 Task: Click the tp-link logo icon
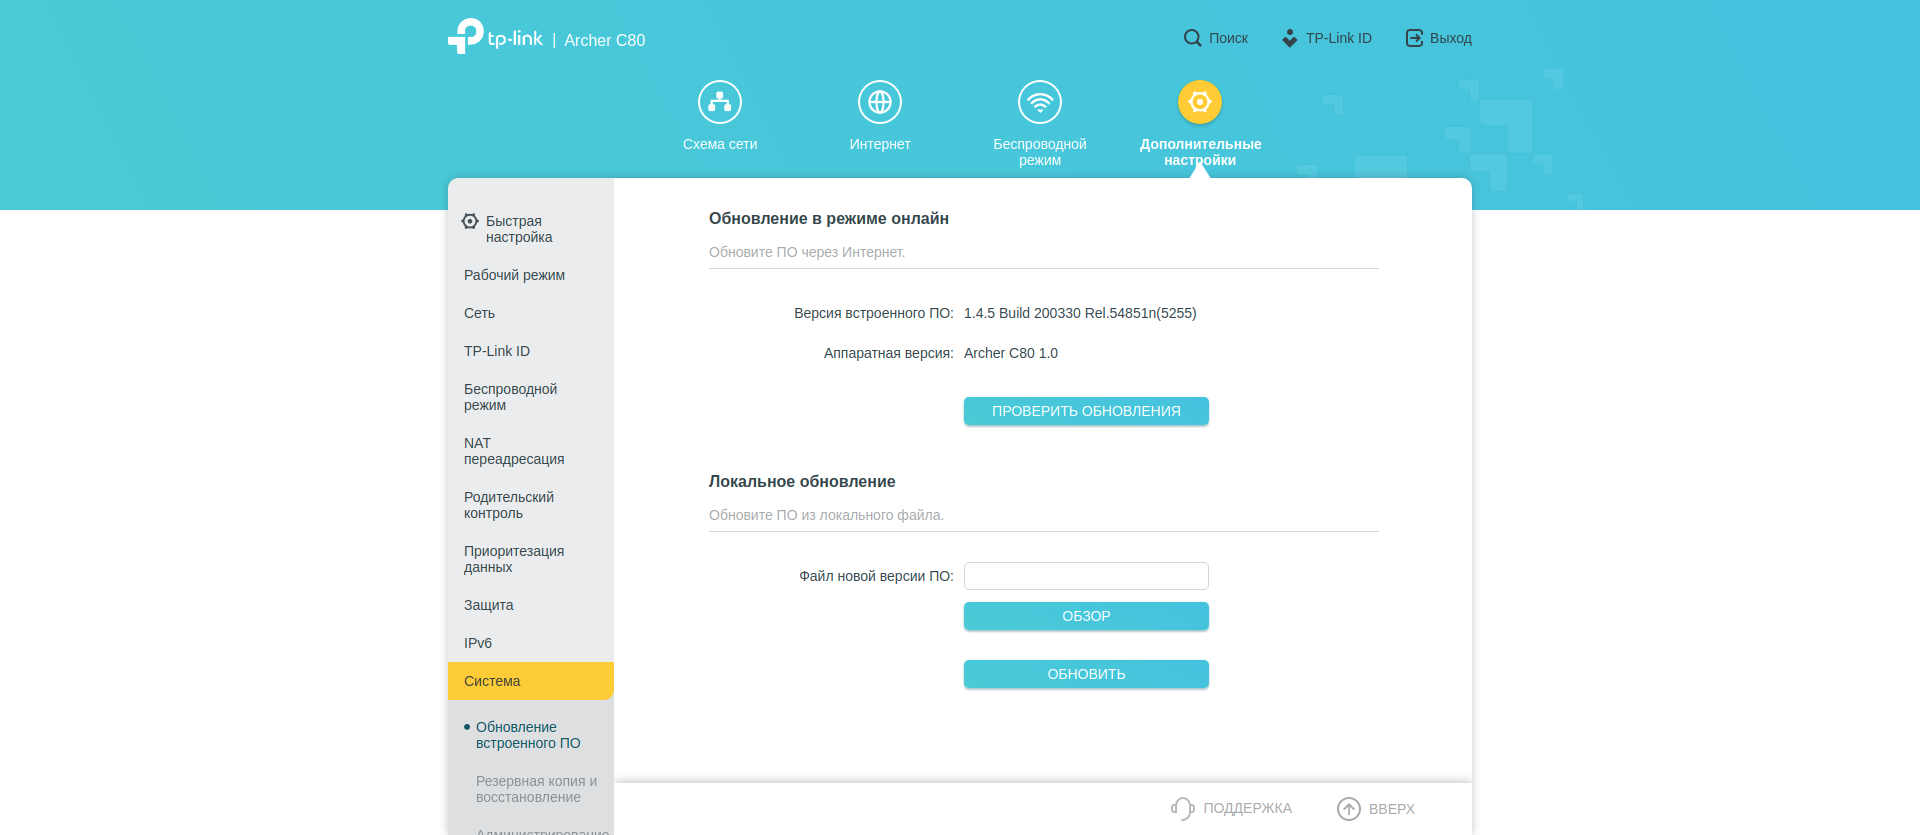coord(466,37)
